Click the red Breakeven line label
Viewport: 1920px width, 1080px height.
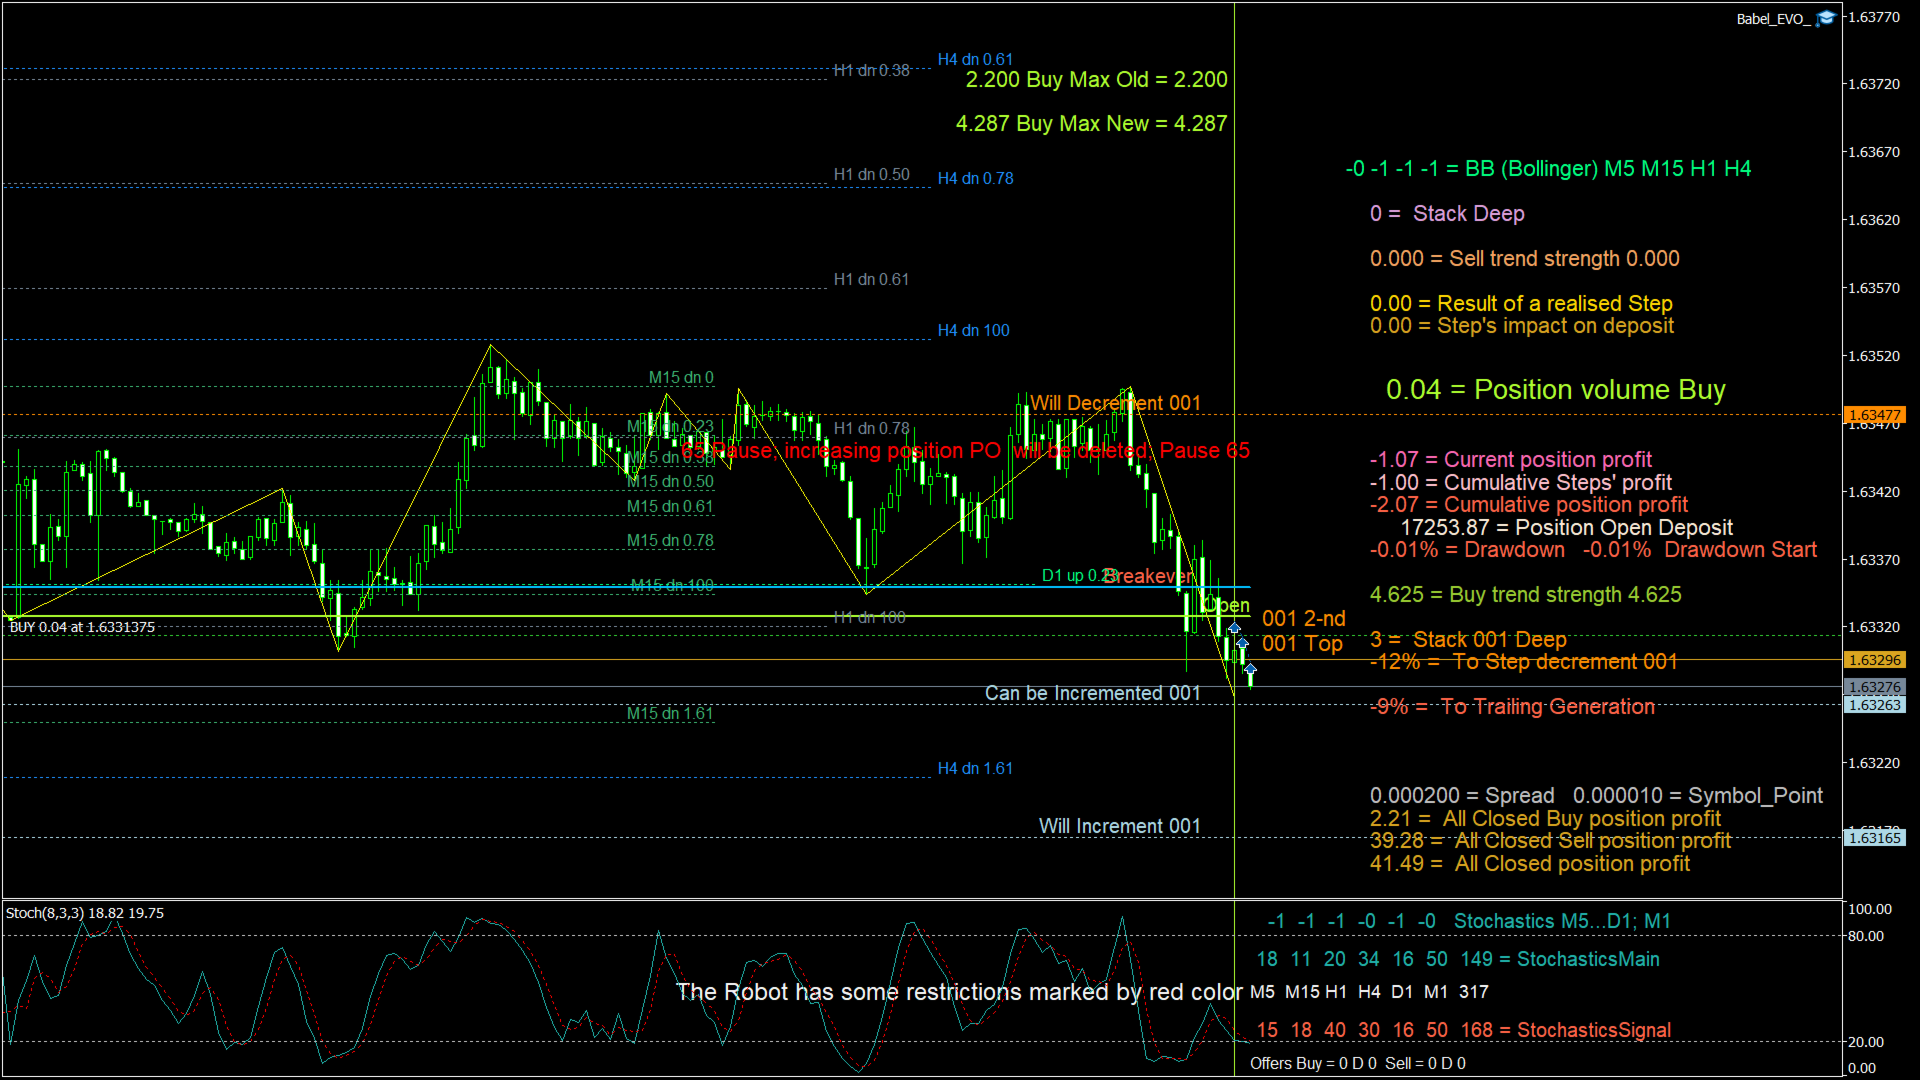click(x=1148, y=577)
